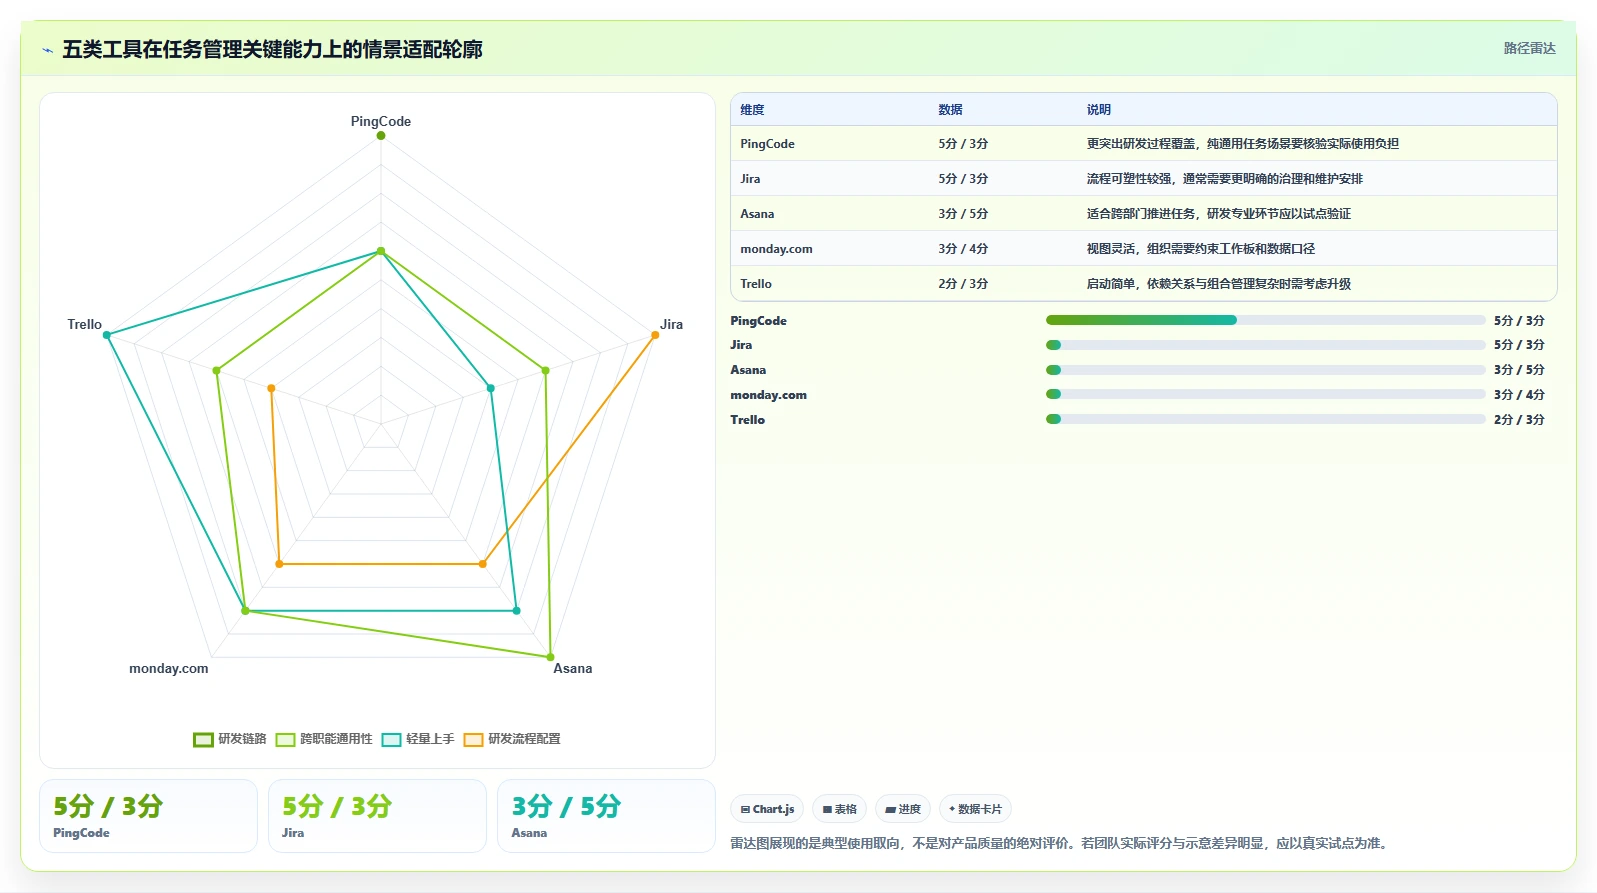Click the PingCode radar axis label
Screen dimensions: 1597x893
coord(381,121)
